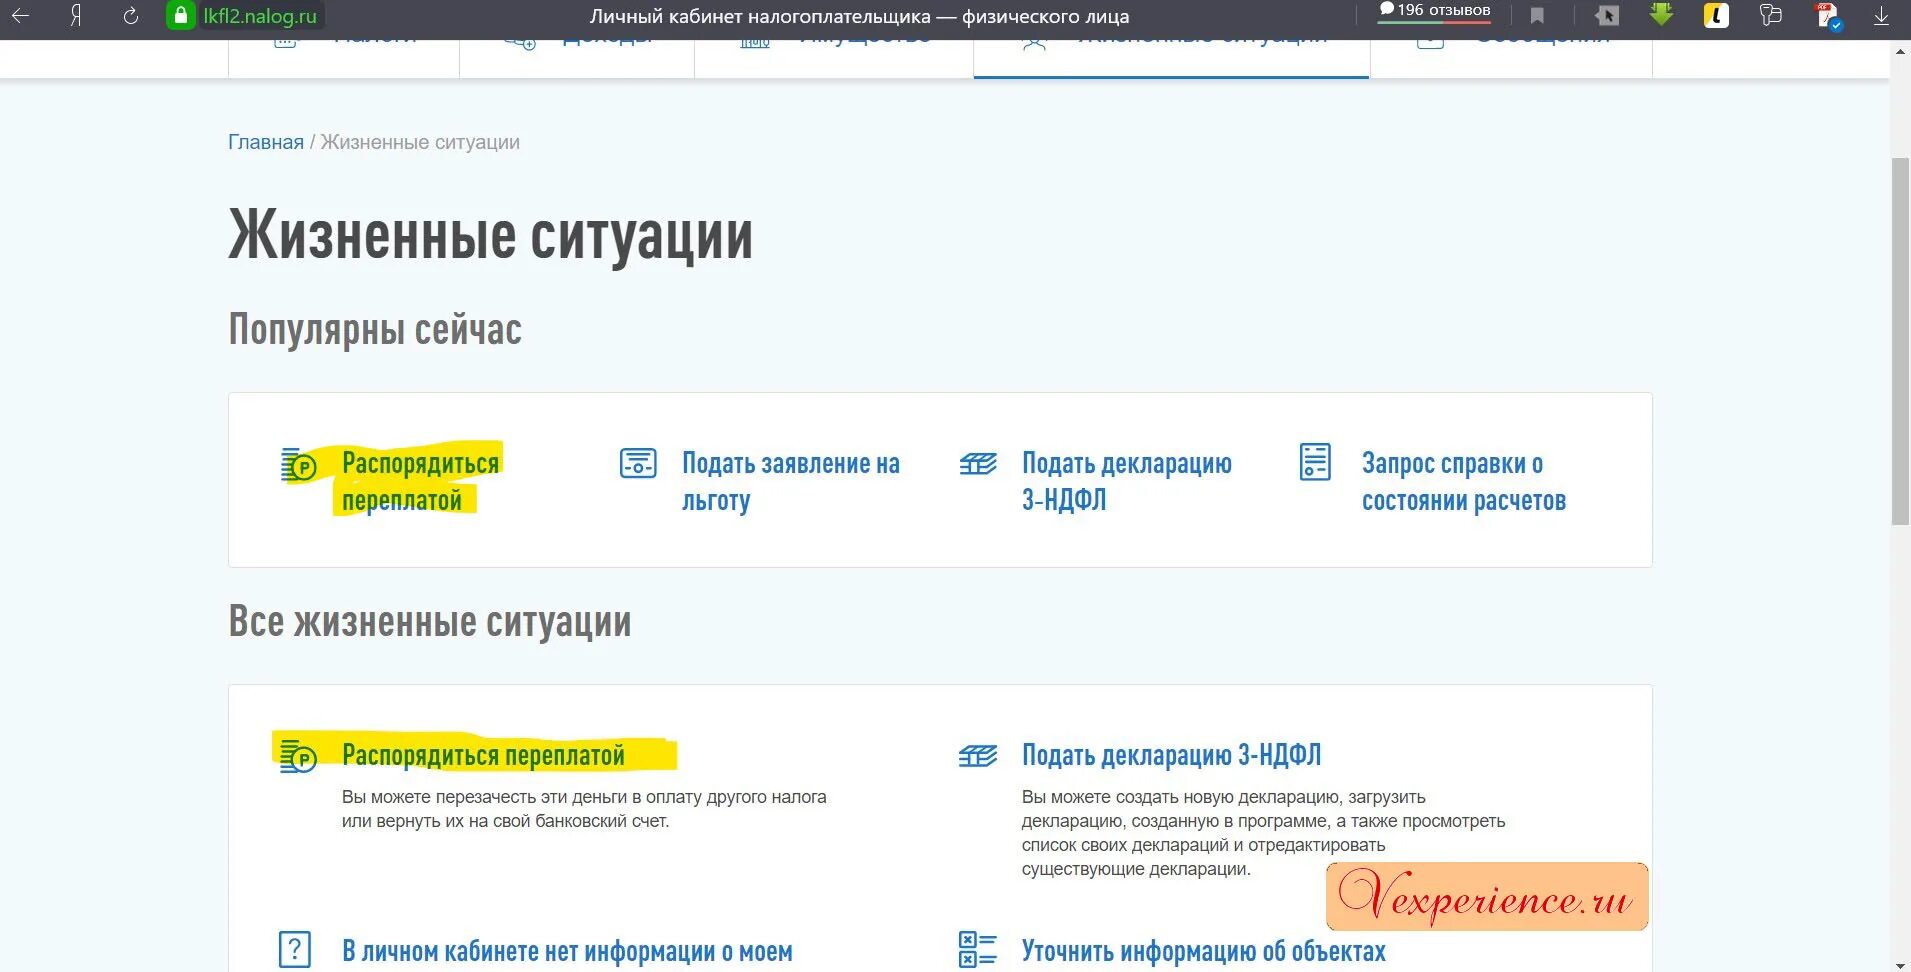The width and height of the screenshot is (1911, 972).
Task: Open Запрос справки о состоянии расчетов
Action: (x=1464, y=481)
